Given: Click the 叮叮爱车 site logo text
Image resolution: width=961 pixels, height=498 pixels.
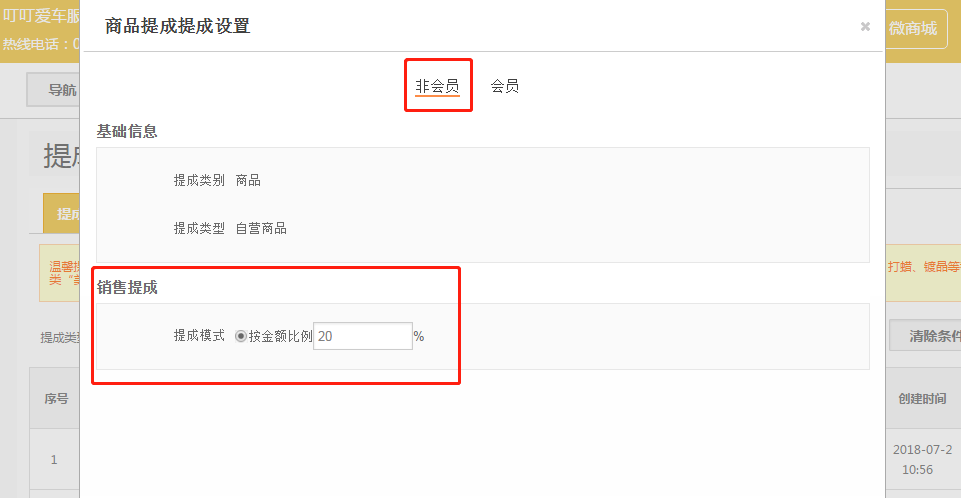Looking at the screenshot, I should coord(40,17).
